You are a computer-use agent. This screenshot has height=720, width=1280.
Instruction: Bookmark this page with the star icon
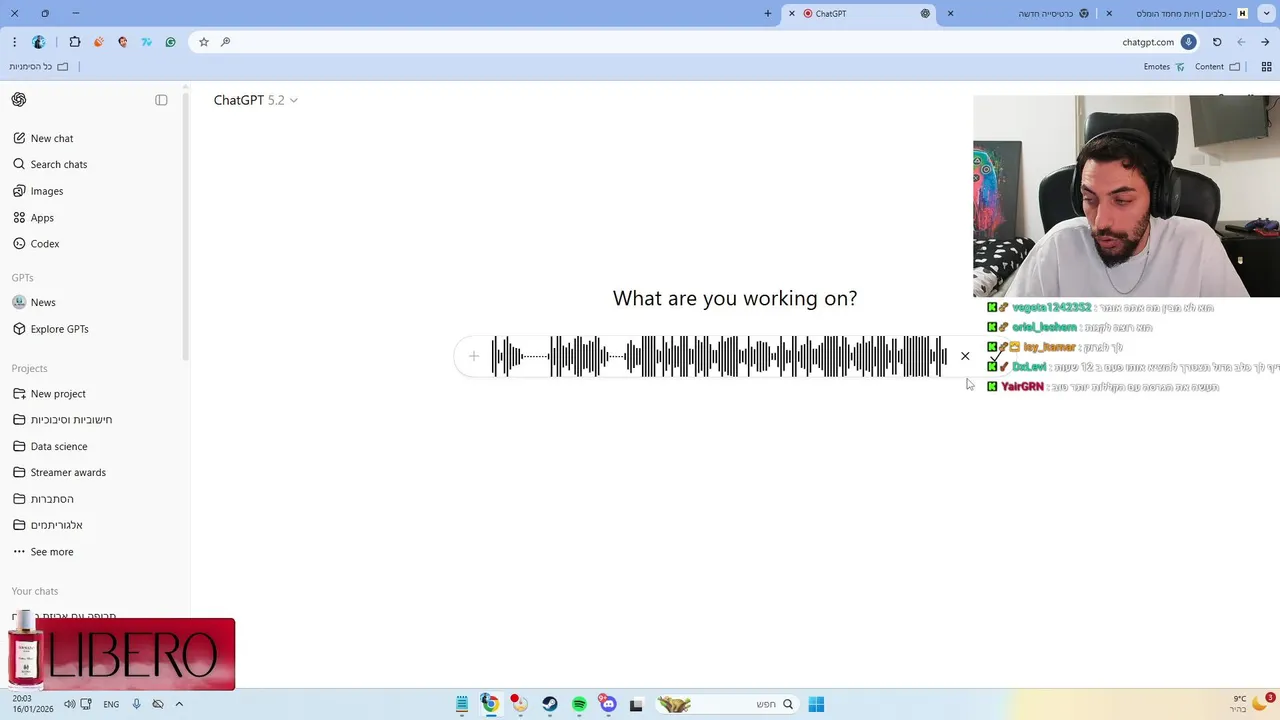click(x=204, y=42)
